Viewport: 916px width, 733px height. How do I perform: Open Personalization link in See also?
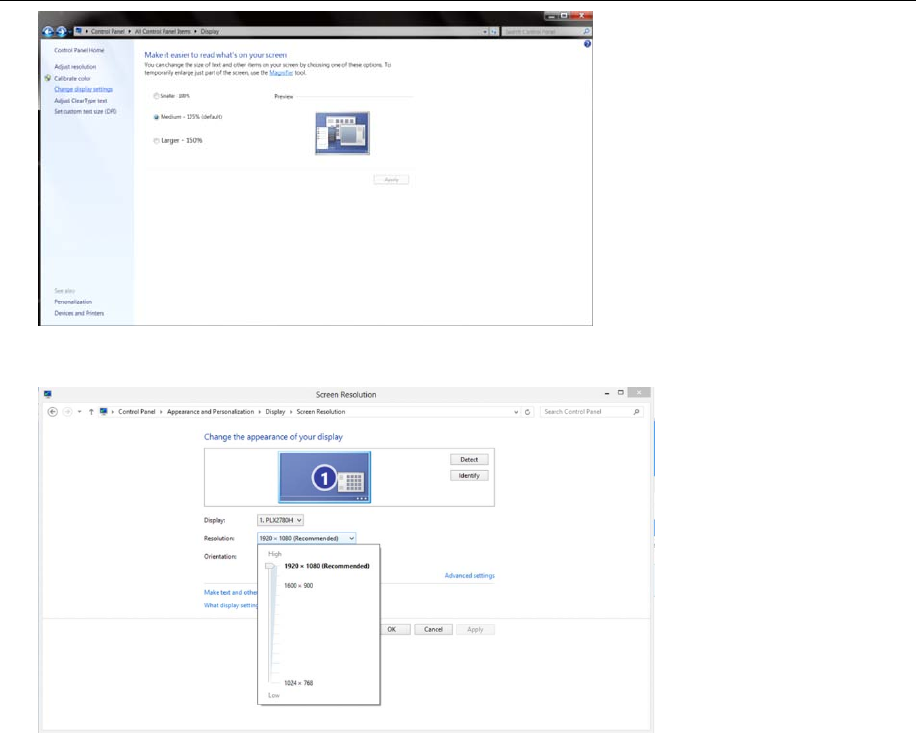click(x=73, y=302)
